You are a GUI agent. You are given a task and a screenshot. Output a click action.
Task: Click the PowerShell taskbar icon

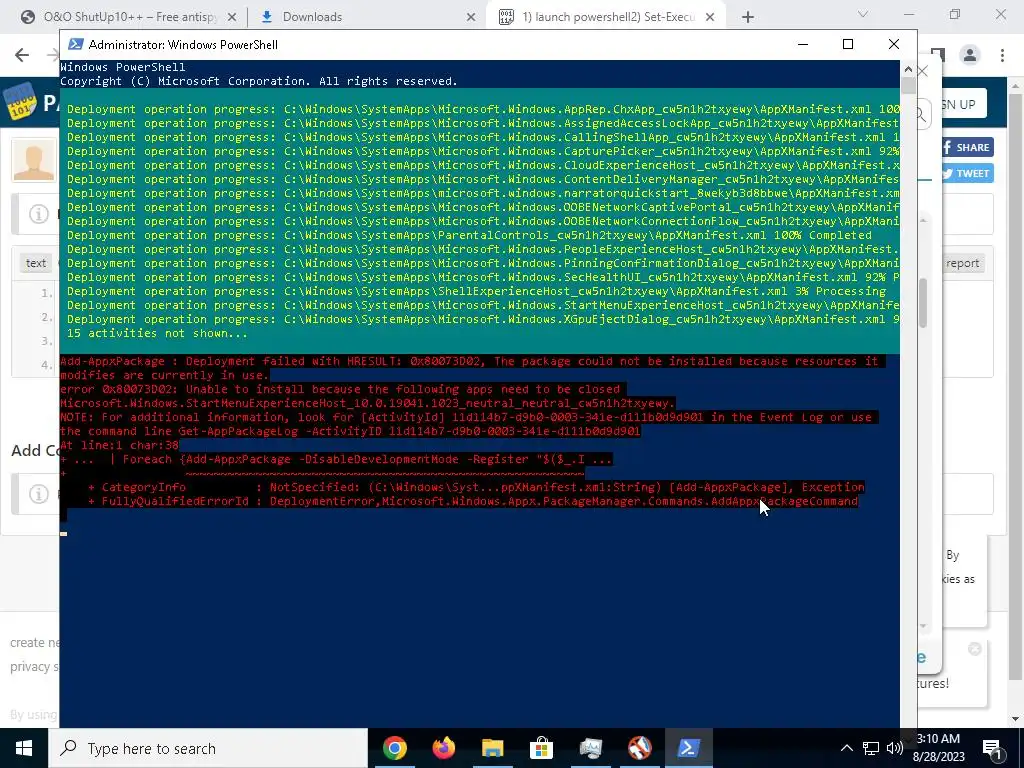pyautogui.click(x=688, y=748)
